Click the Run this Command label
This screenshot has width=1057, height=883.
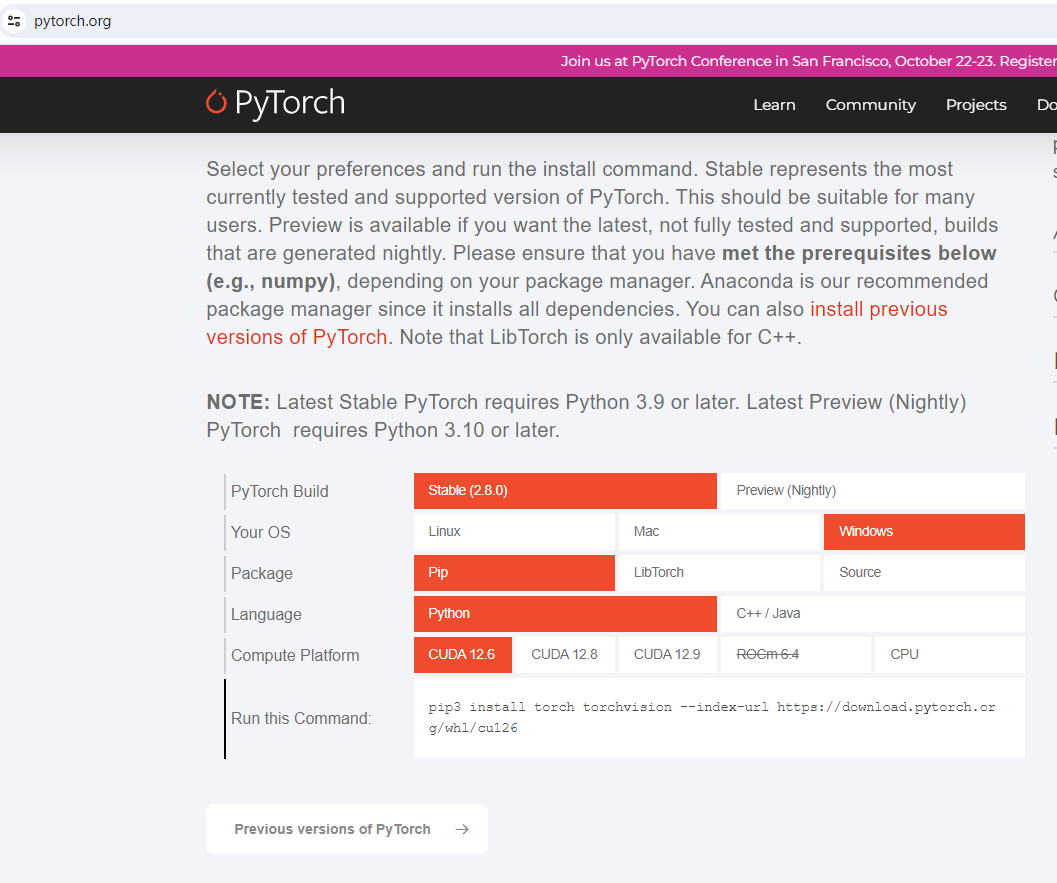tap(301, 719)
